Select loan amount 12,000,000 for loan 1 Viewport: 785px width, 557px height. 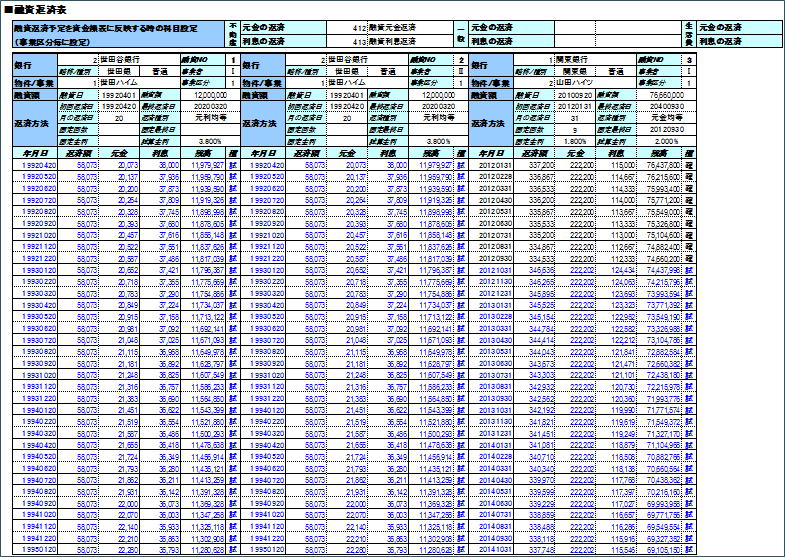pos(210,95)
